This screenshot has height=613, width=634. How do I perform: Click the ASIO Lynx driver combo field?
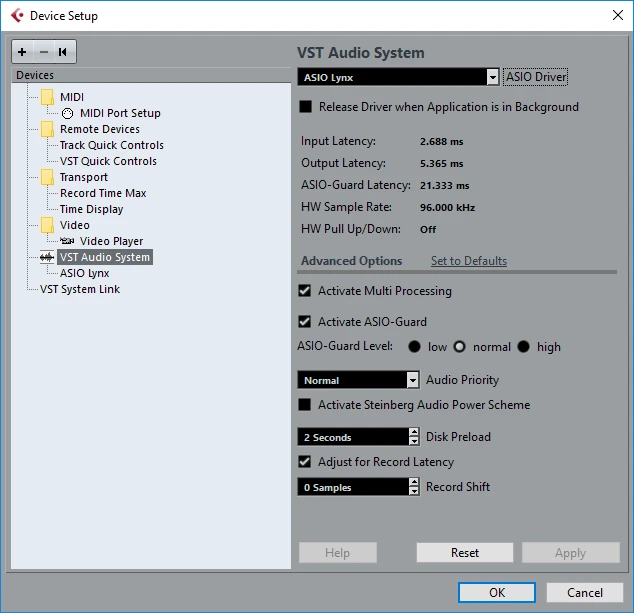point(392,77)
